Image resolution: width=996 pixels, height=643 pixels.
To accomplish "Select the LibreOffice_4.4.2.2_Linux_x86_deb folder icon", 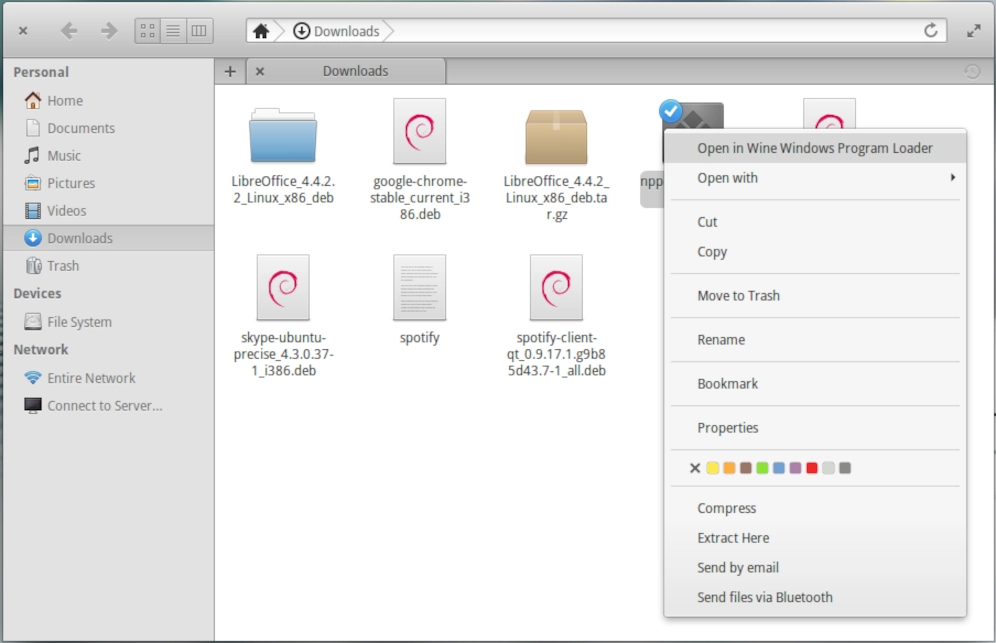I will 283,135.
